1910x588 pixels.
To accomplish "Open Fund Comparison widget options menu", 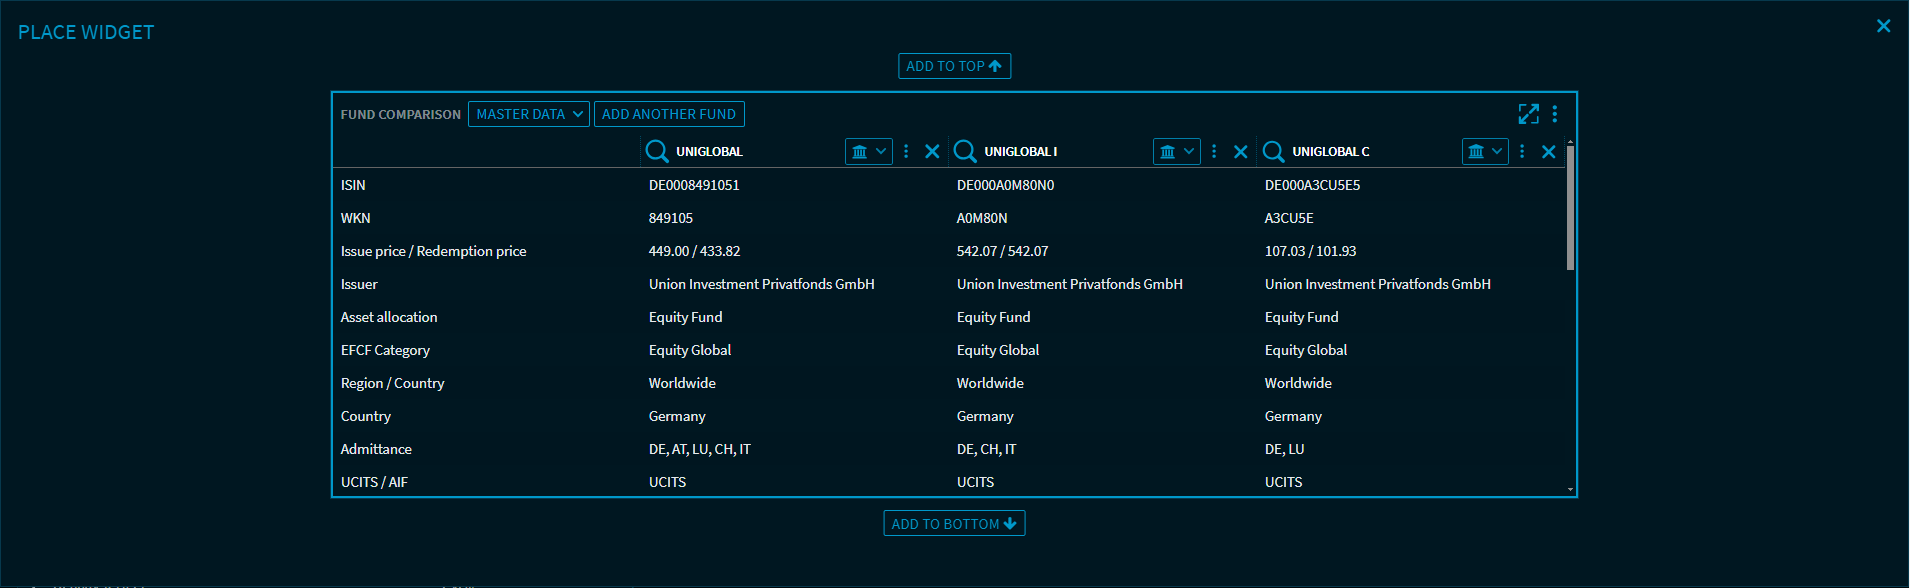I will (1554, 114).
